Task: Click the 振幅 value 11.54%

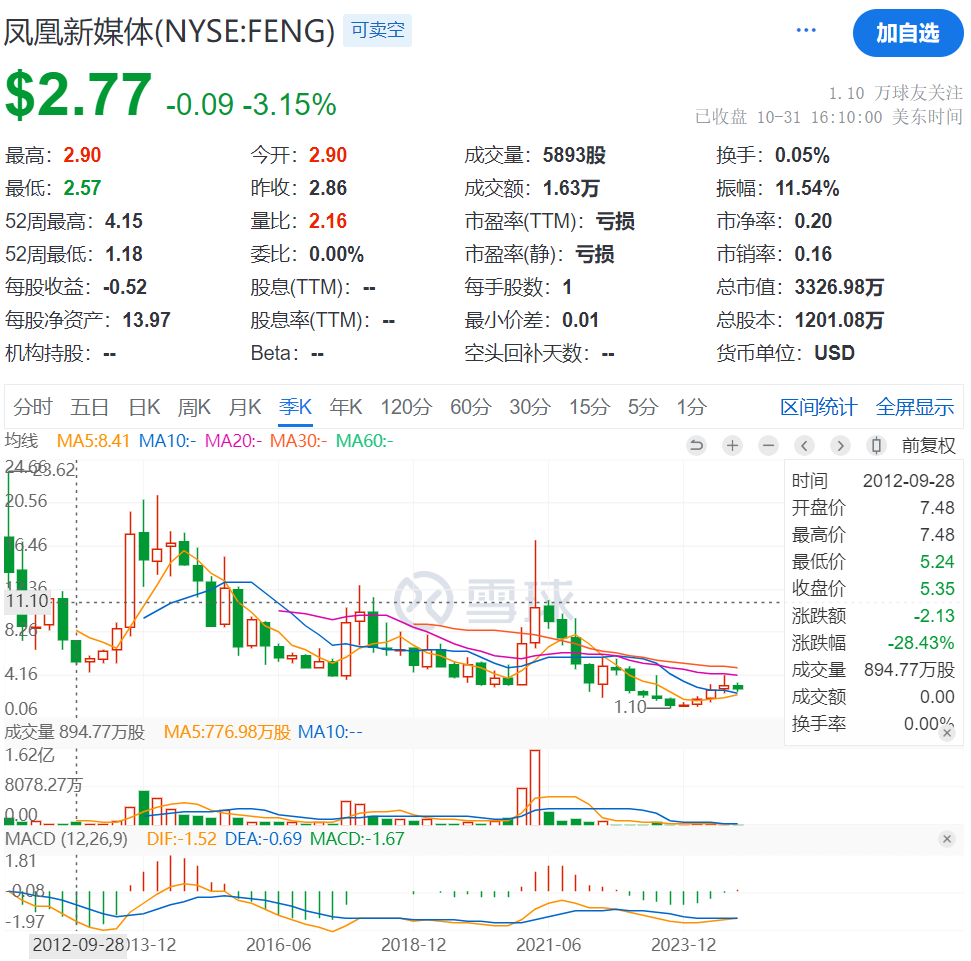Action: coord(807,188)
